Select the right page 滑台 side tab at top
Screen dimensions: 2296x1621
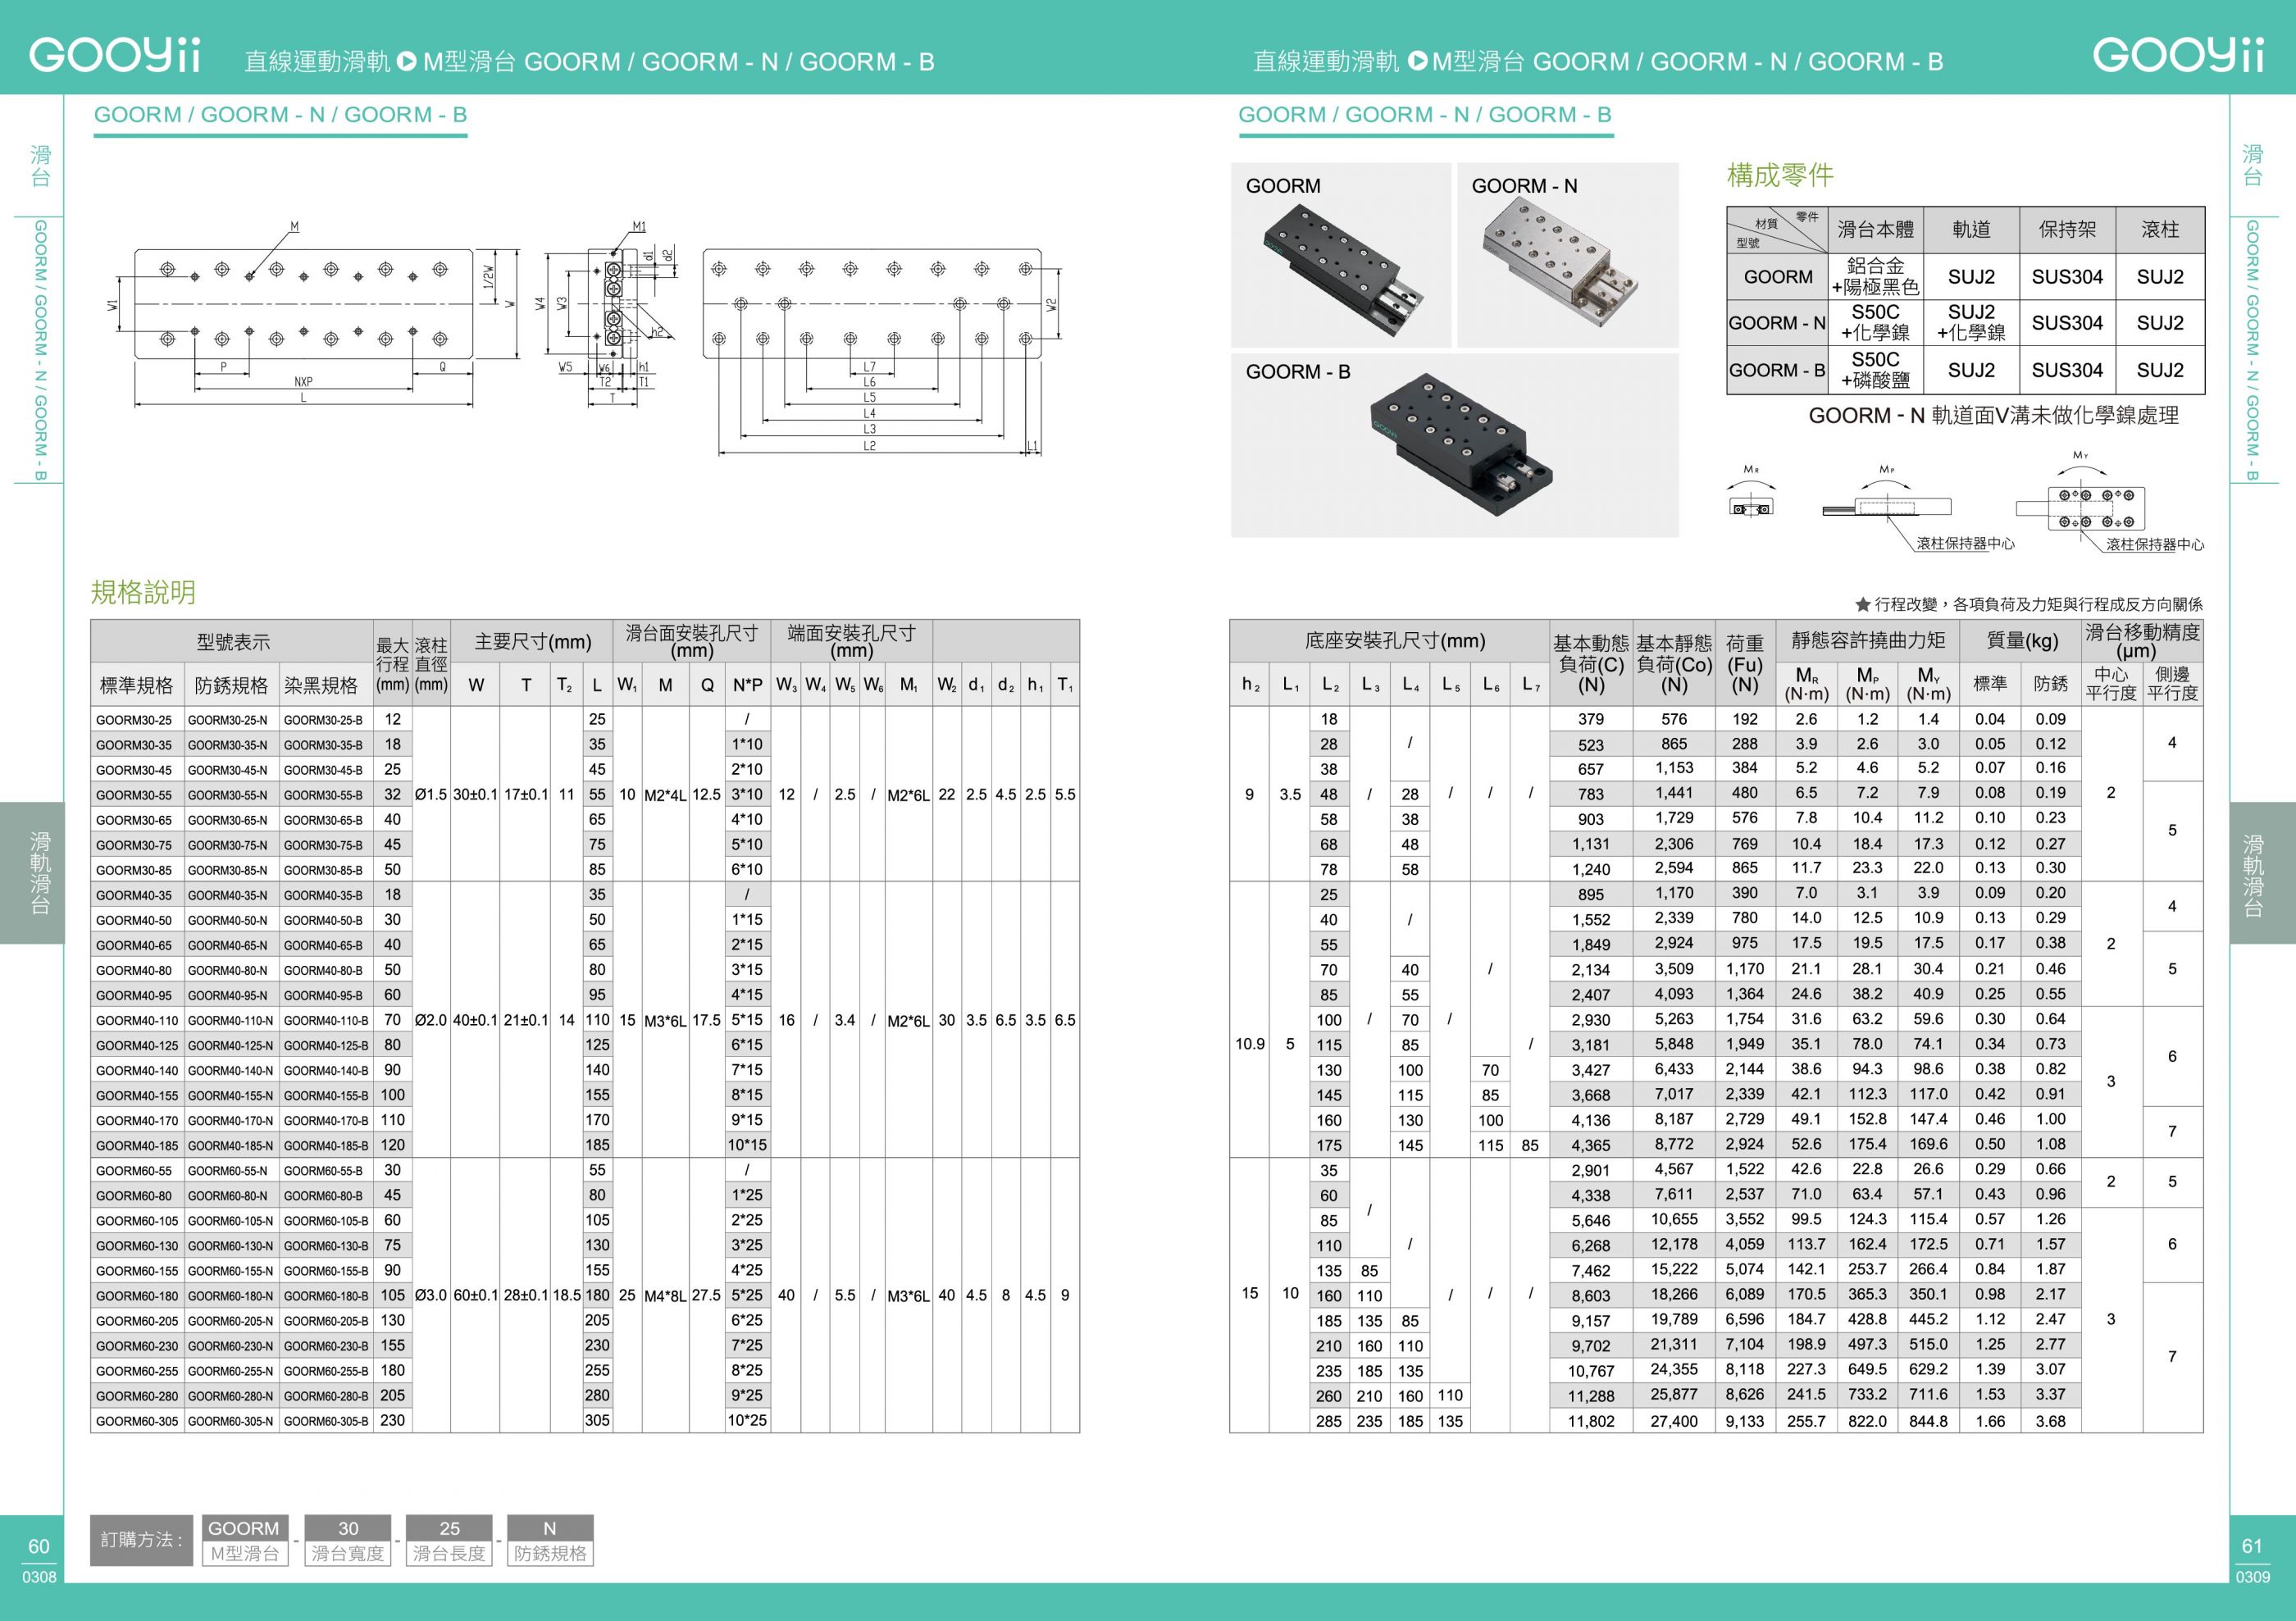click(x=2252, y=166)
